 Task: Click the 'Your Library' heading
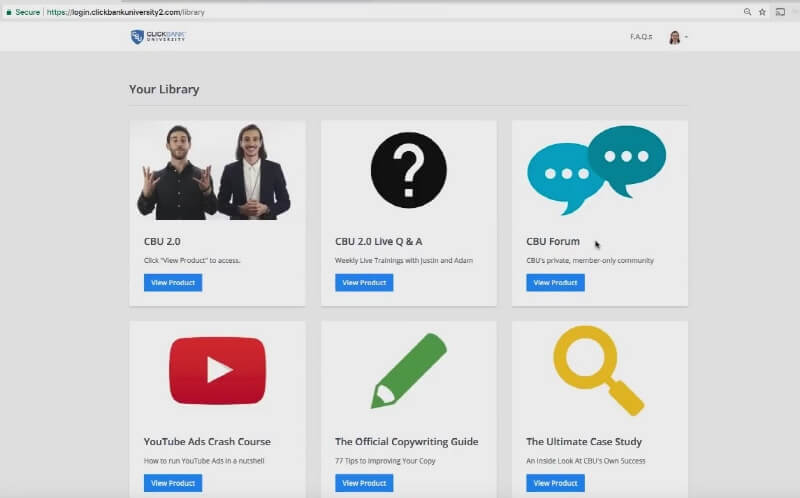pyautogui.click(x=164, y=89)
